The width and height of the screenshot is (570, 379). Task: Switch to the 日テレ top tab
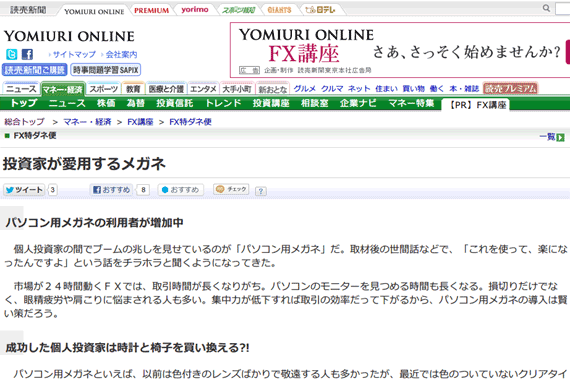click(x=321, y=10)
